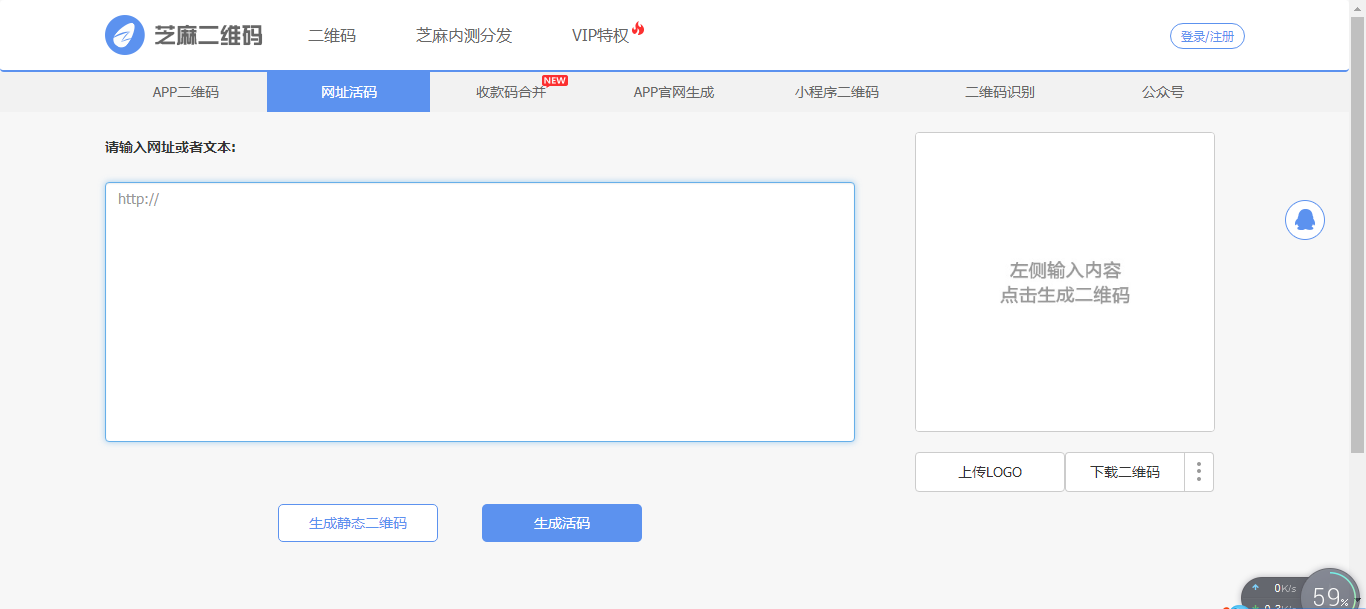
Task: Open the QQ penguin support icon
Action: tap(1304, 220)
